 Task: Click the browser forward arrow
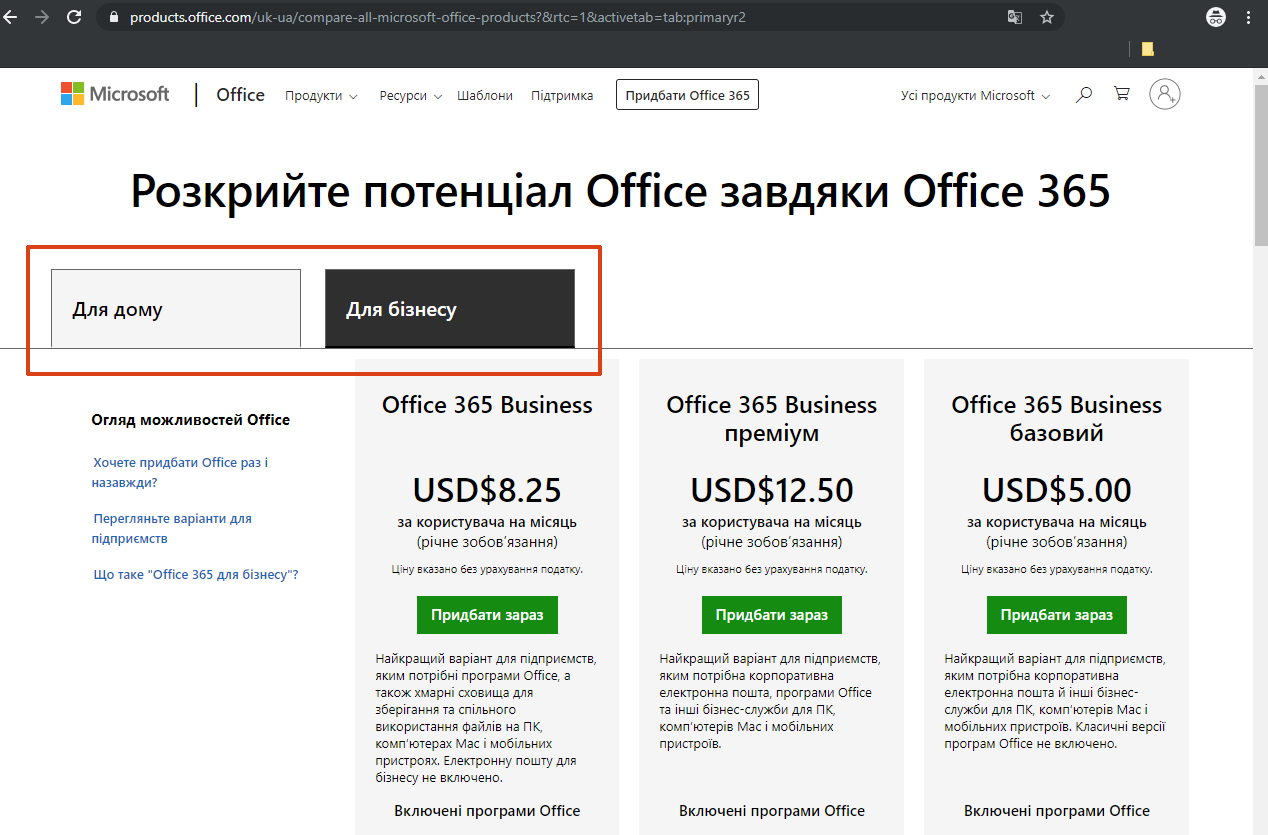click(x=42, y=17)
